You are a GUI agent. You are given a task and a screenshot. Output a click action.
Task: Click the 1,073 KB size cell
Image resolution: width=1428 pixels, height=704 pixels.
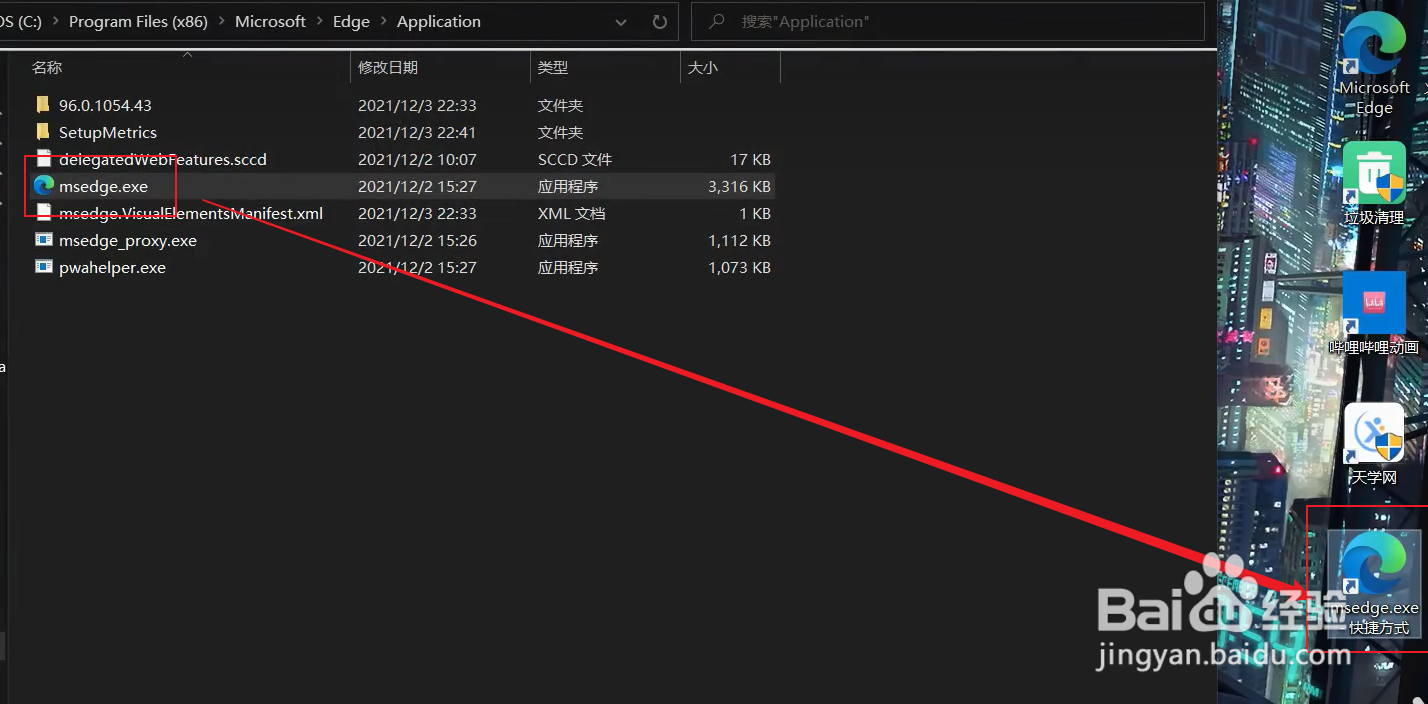tap(739, 267)
